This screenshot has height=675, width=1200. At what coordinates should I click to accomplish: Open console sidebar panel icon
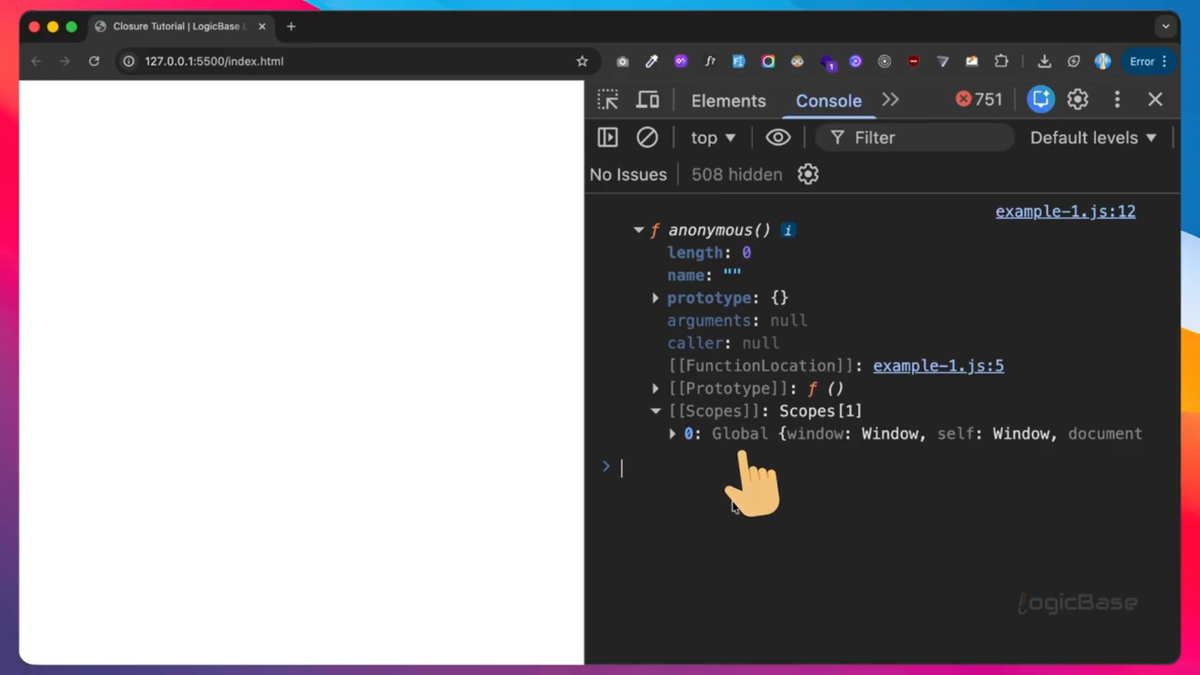[607, 137]
